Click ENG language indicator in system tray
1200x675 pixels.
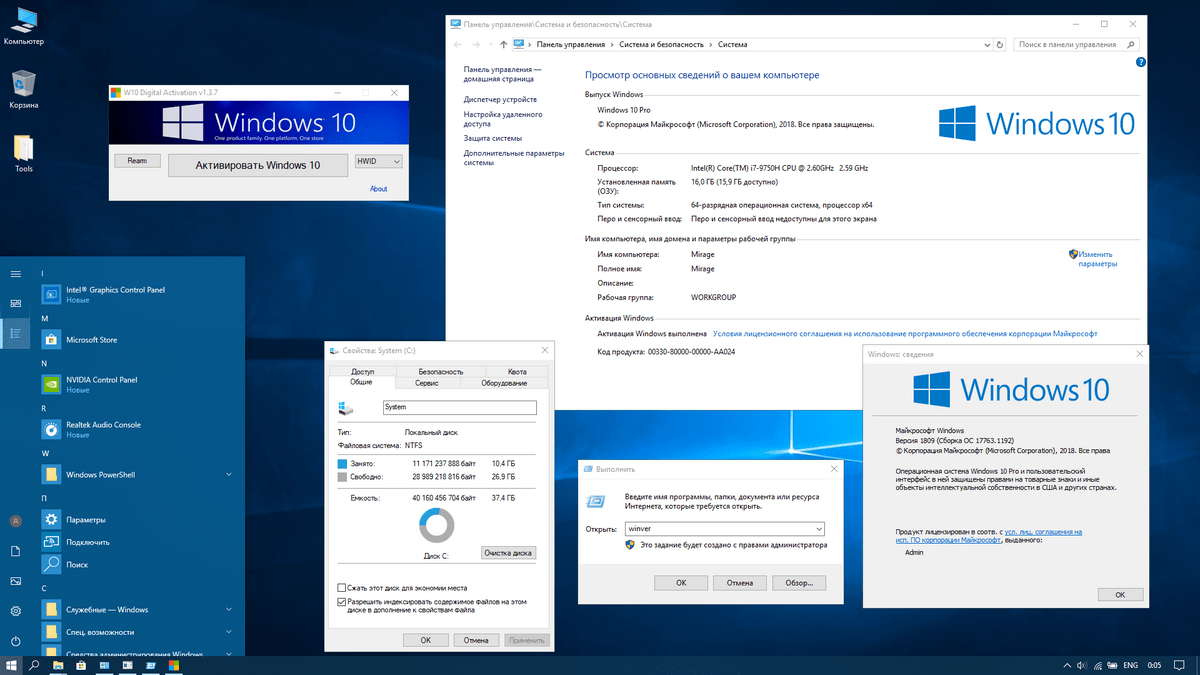point(1131,665)
